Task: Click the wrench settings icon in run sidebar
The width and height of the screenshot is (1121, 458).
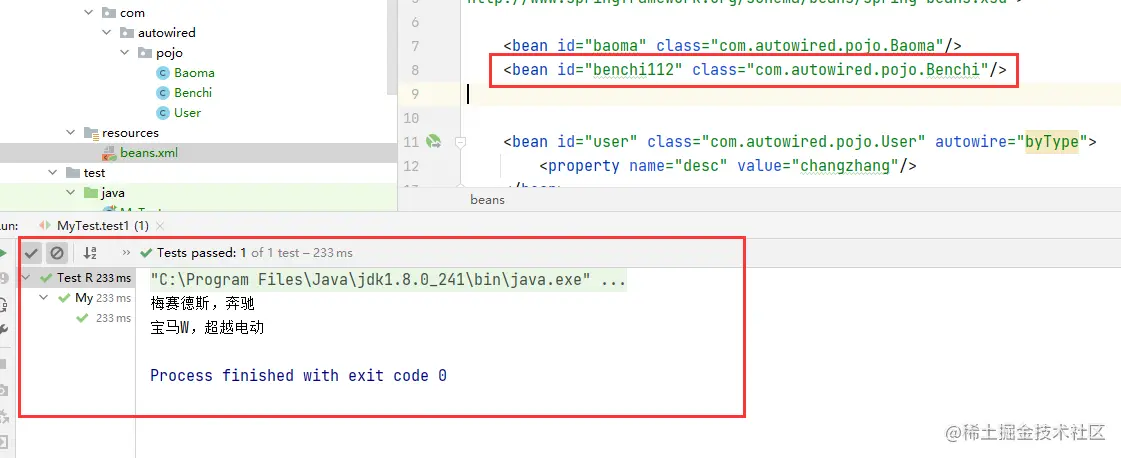Action: 4,329
